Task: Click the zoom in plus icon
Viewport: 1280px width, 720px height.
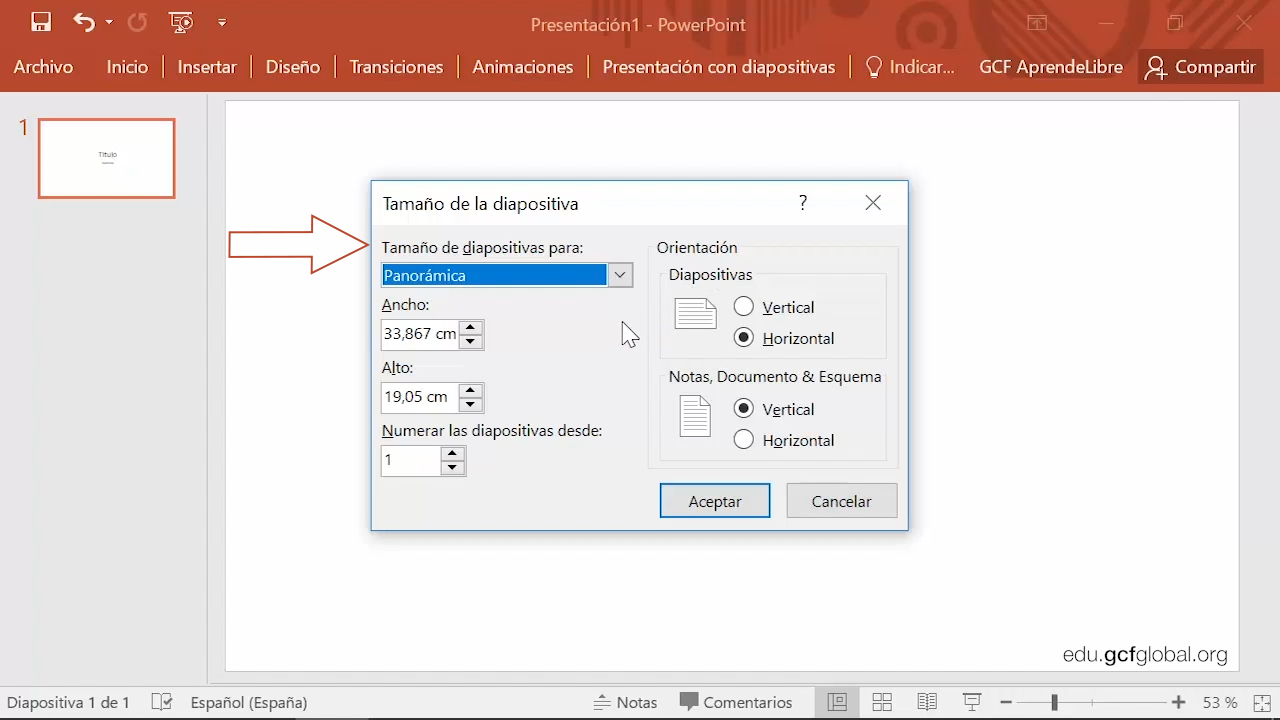Action: (1179, 702)
